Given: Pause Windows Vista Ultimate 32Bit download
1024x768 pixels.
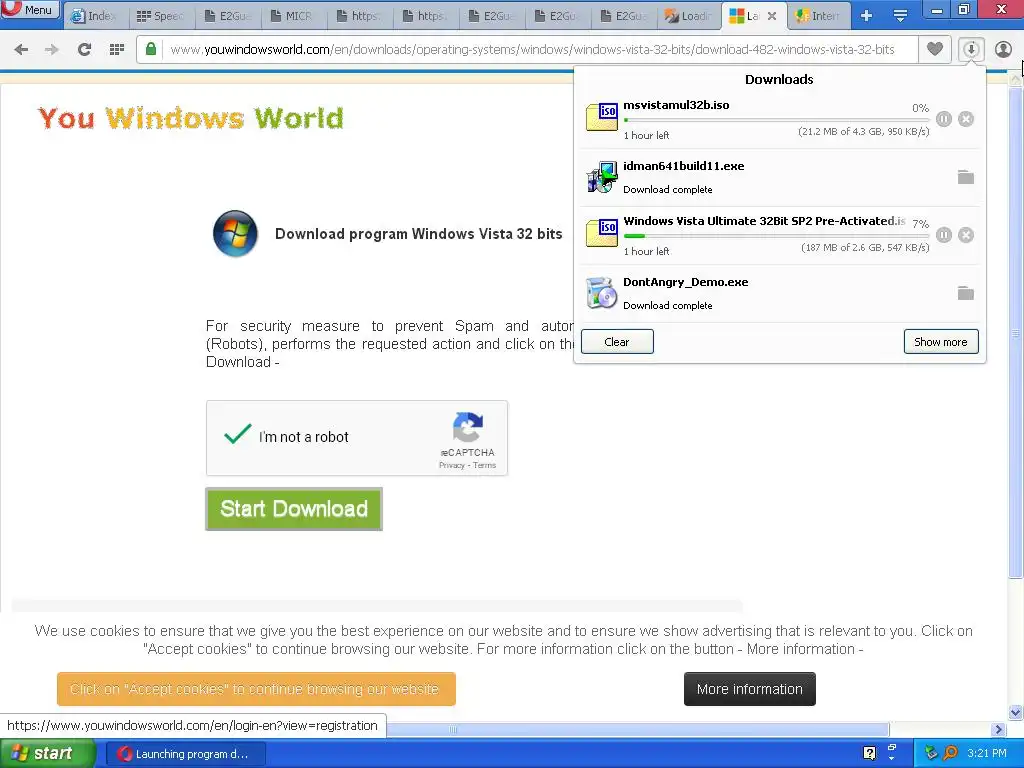Looking at the screenshot, I should (x=944, y=235).
